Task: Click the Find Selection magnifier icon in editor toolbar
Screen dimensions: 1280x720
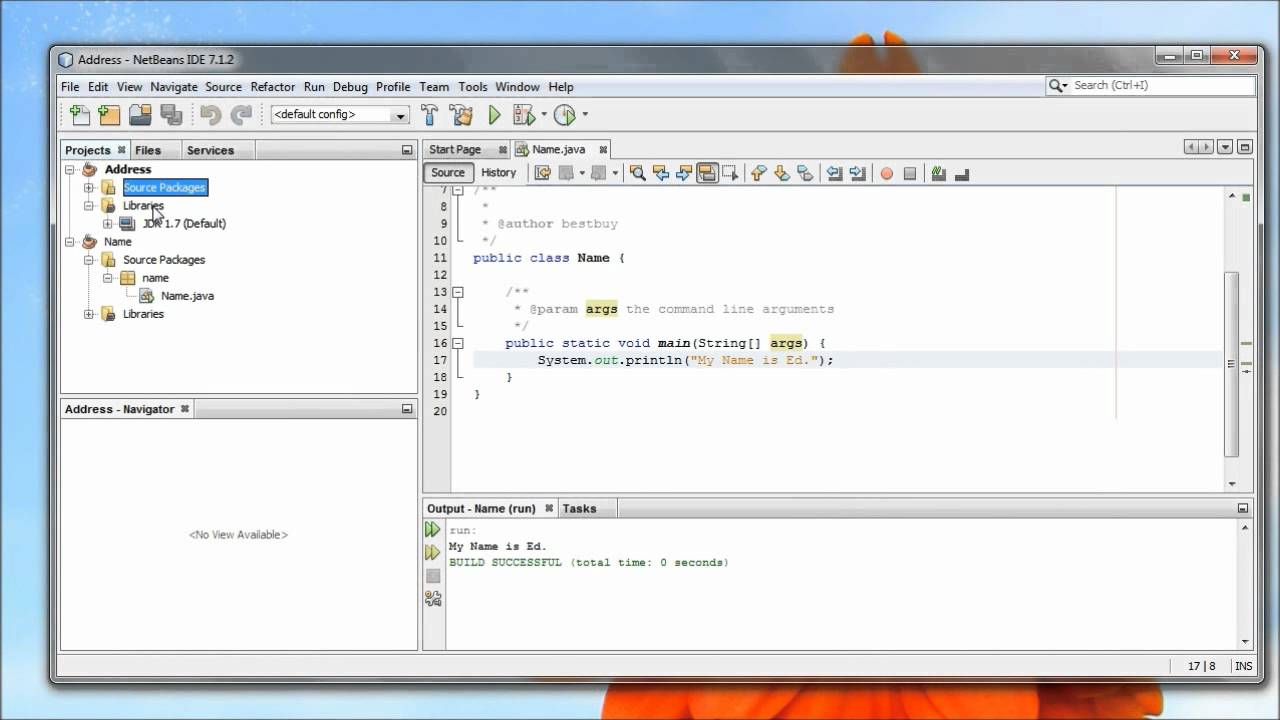Action: (x=637, y=173)
